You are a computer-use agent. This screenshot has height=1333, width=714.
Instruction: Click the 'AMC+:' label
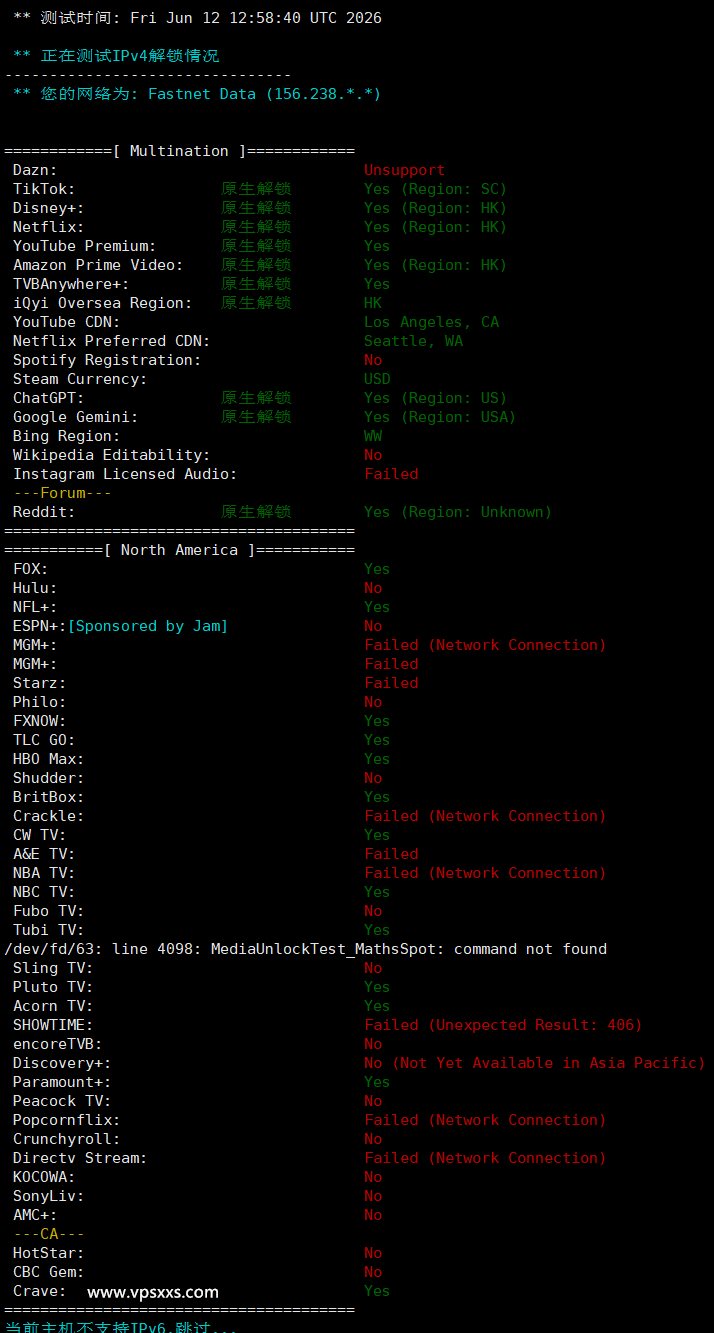35,1215
